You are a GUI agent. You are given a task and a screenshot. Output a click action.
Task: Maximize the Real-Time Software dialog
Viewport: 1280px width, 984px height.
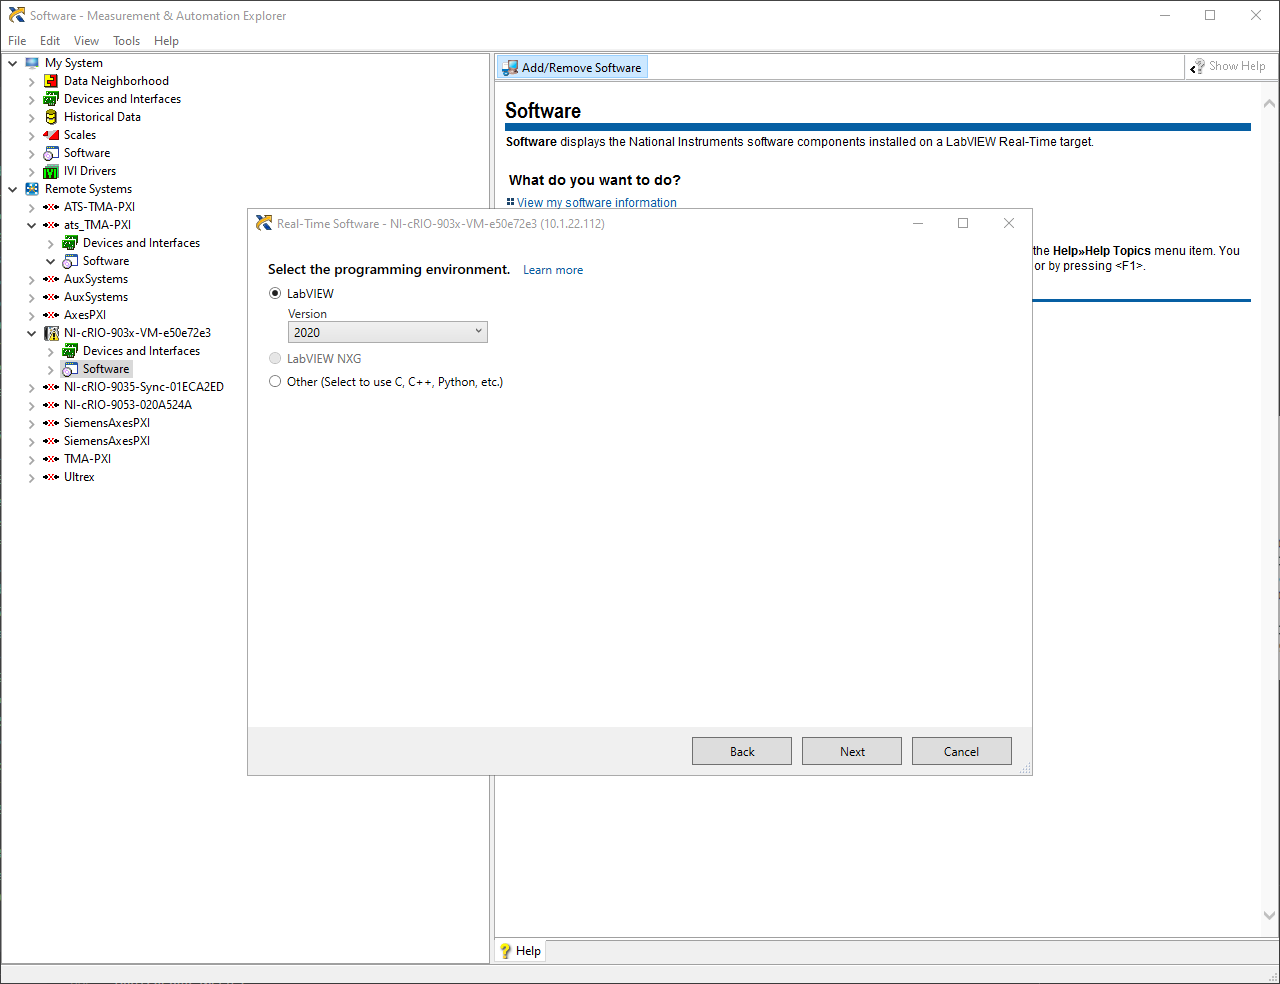tap(963, 223)
